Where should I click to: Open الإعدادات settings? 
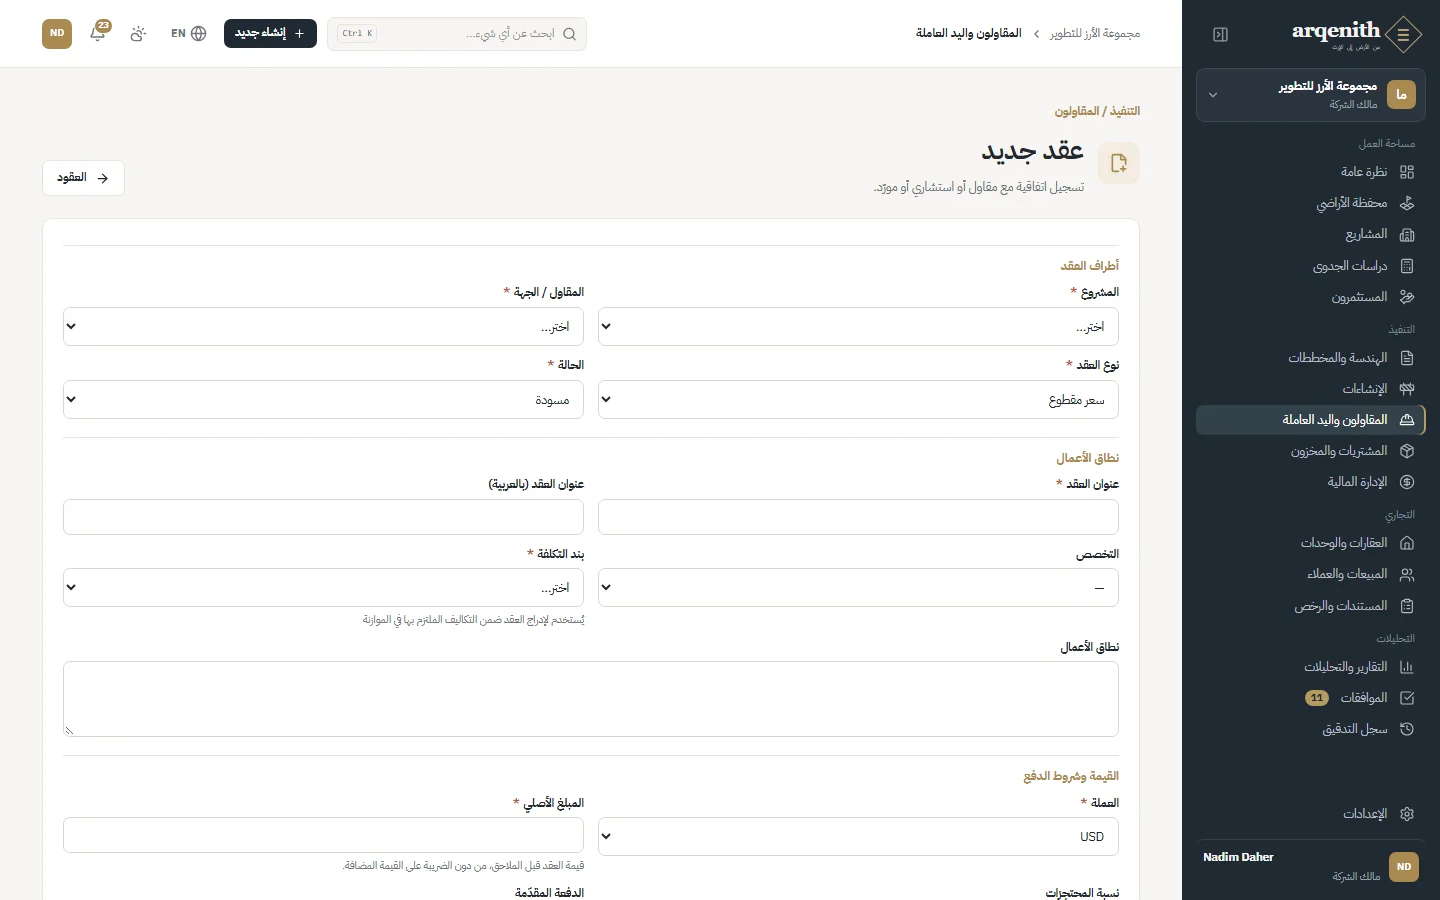pyautogui.click(x=1310, y=814)
